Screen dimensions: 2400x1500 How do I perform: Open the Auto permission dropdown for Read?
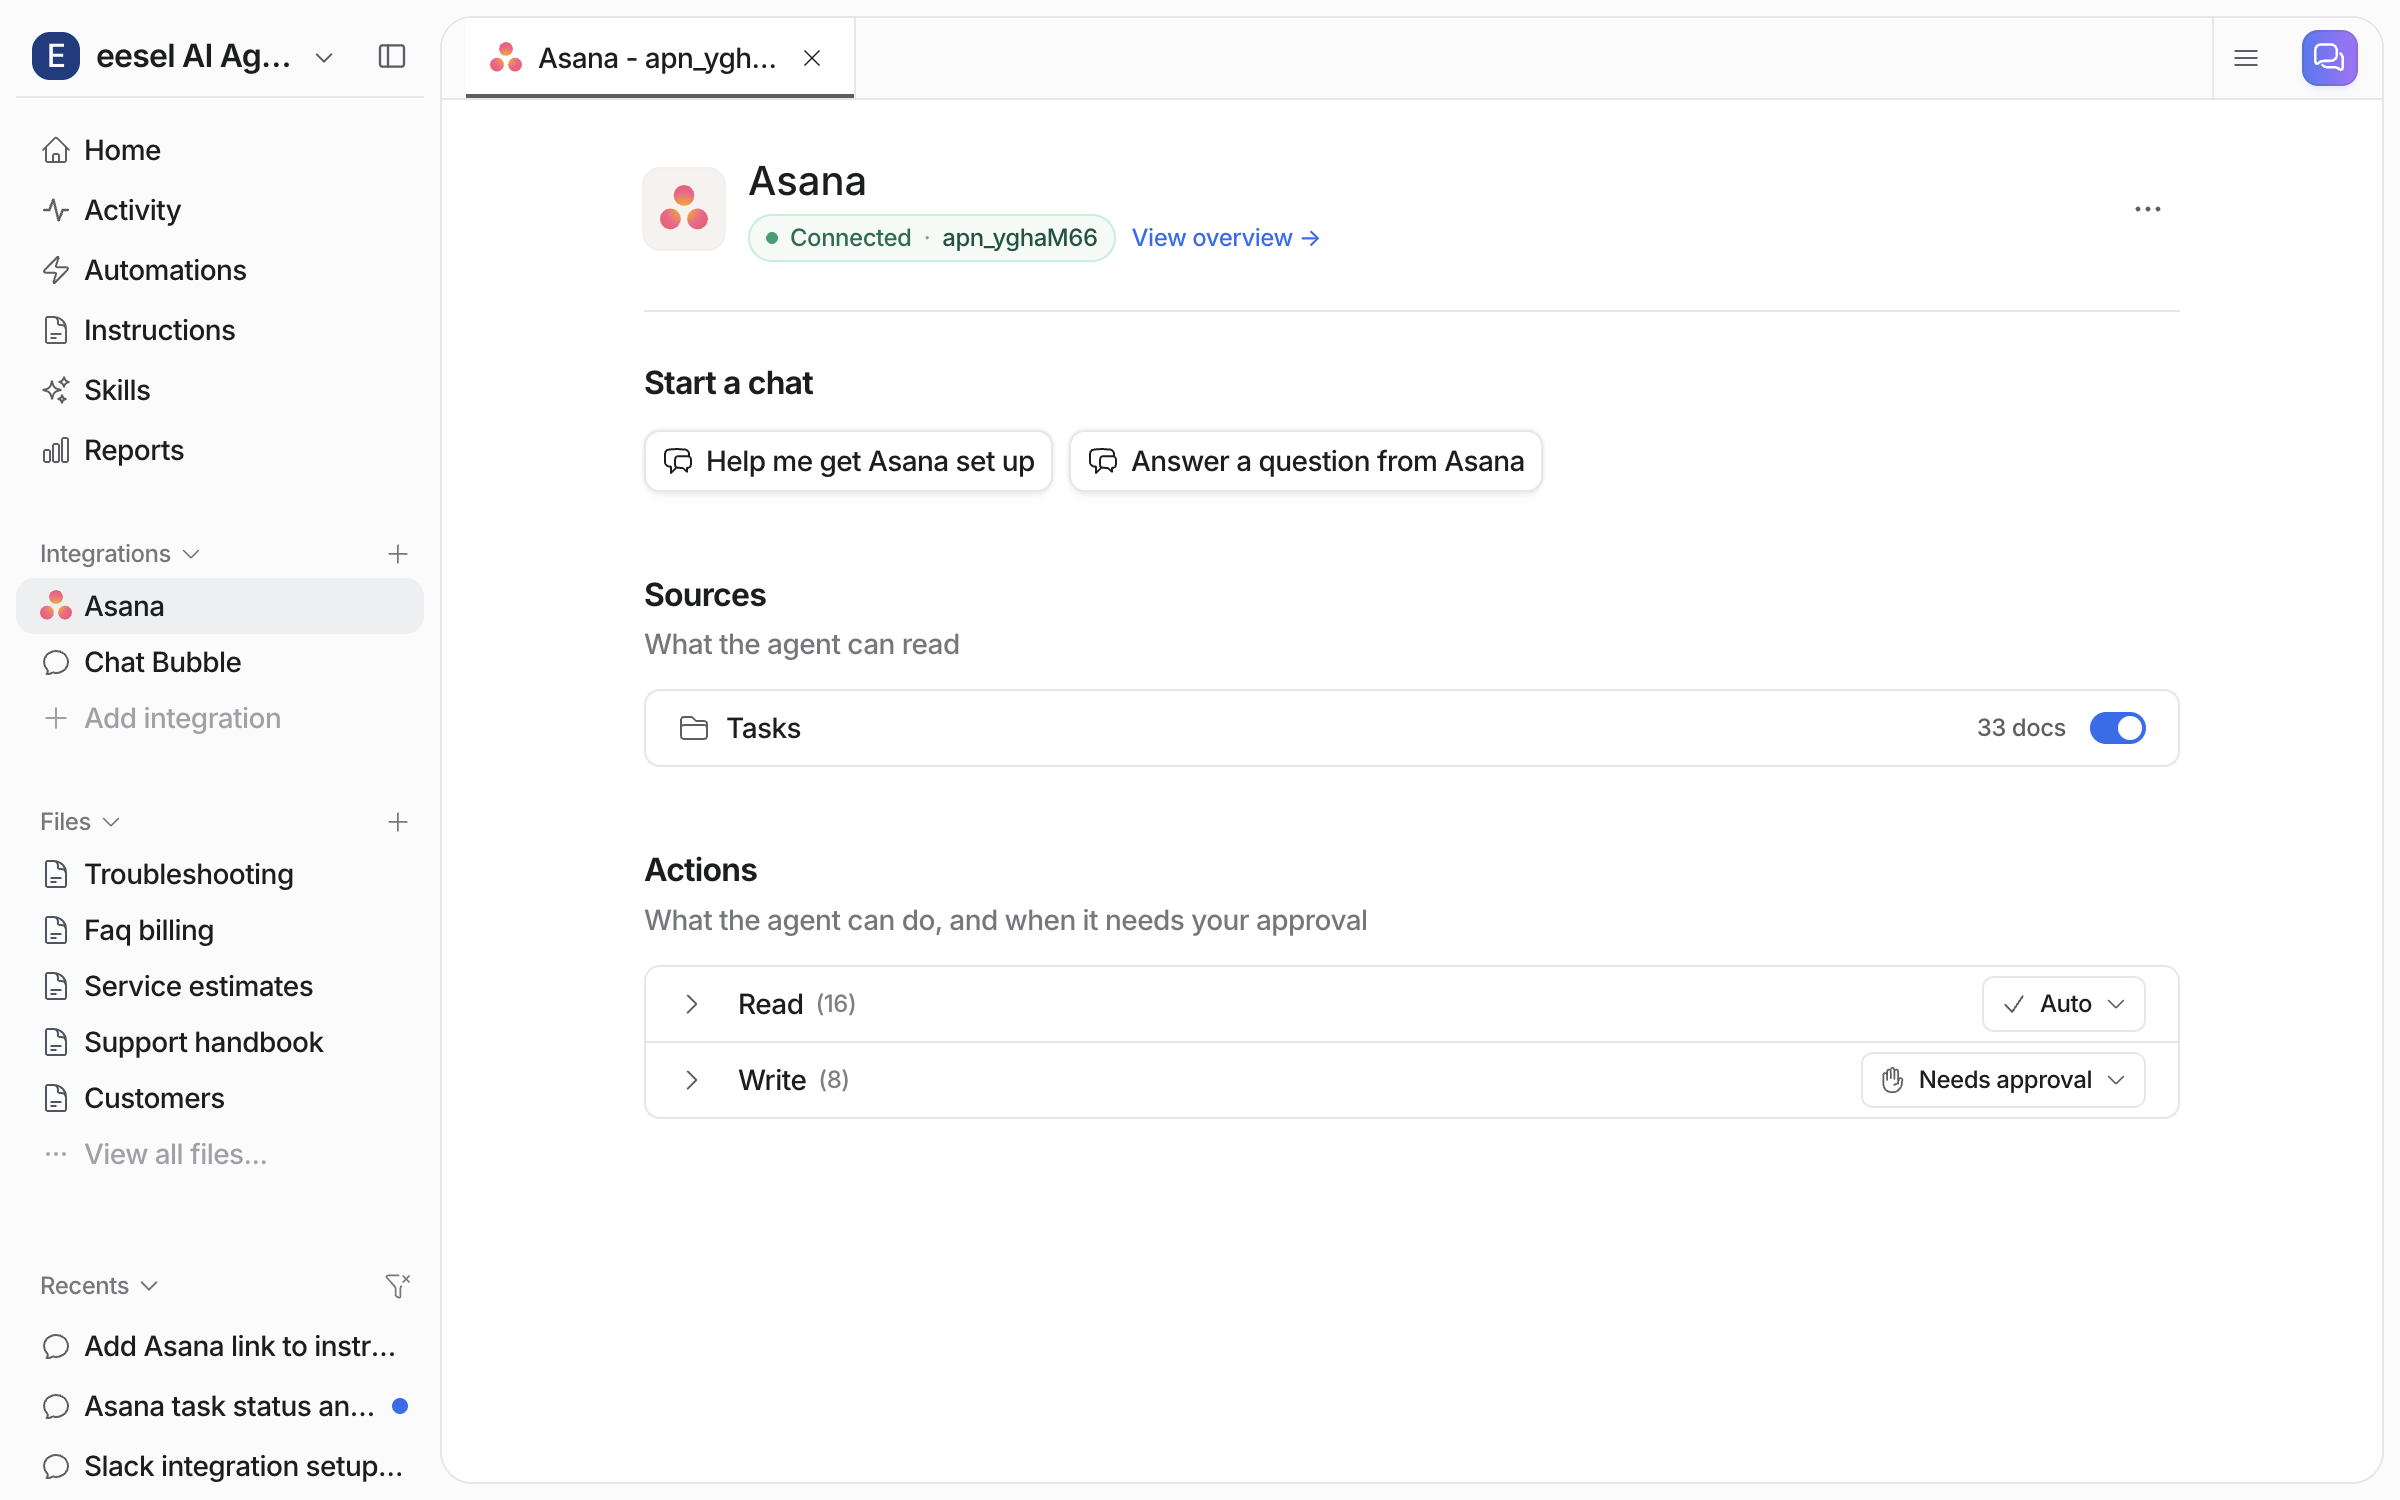click(x=2063, y=1004)
